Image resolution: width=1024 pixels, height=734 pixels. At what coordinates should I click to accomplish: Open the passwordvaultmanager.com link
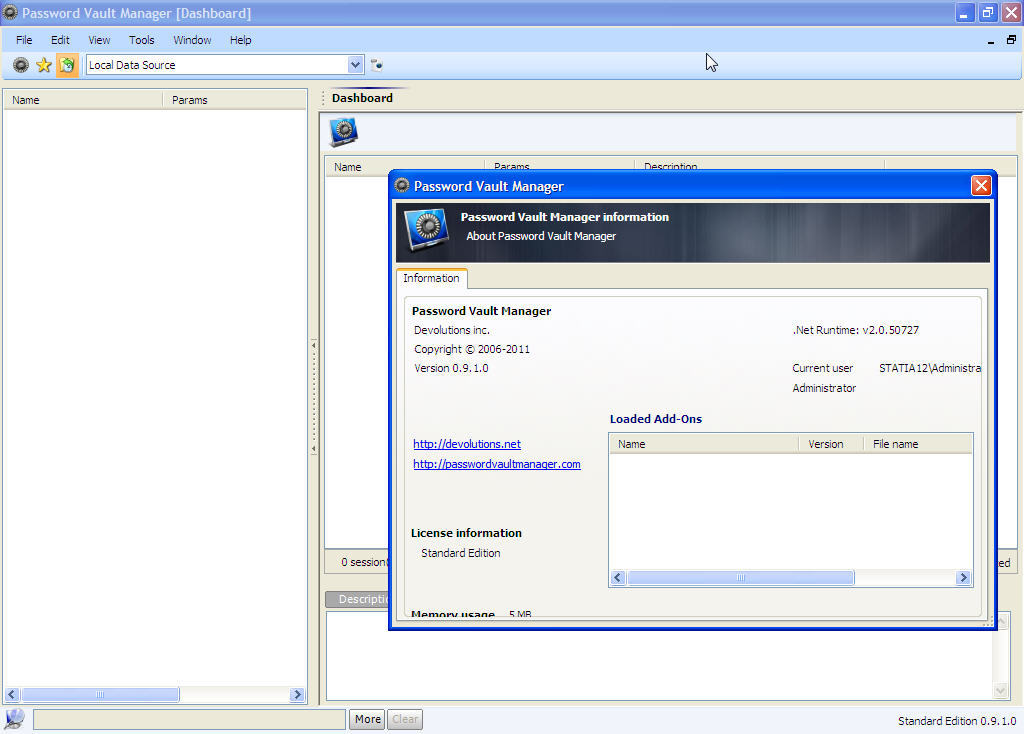click(497, 464)
